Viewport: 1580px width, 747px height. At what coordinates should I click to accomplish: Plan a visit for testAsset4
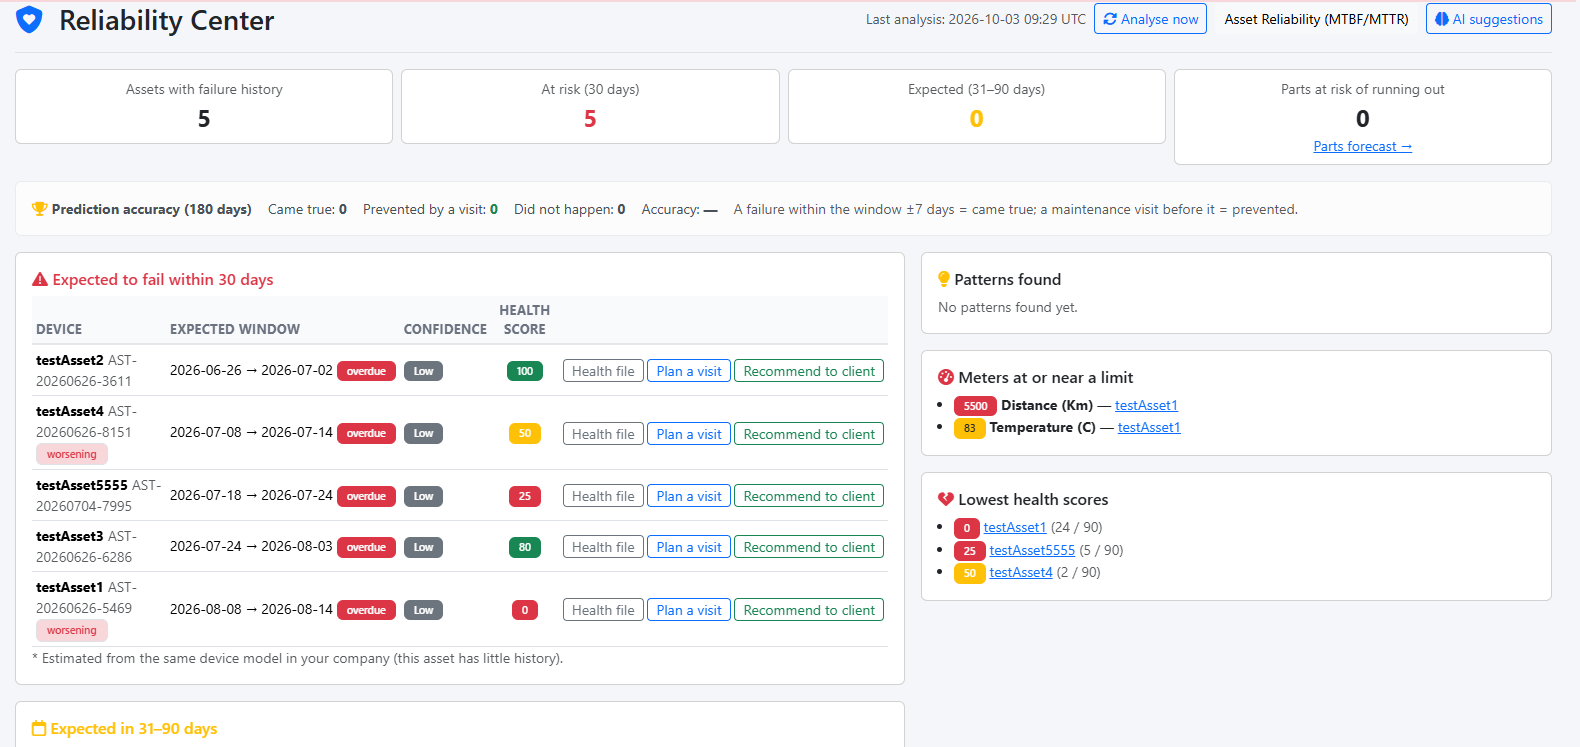pos(689,434)
